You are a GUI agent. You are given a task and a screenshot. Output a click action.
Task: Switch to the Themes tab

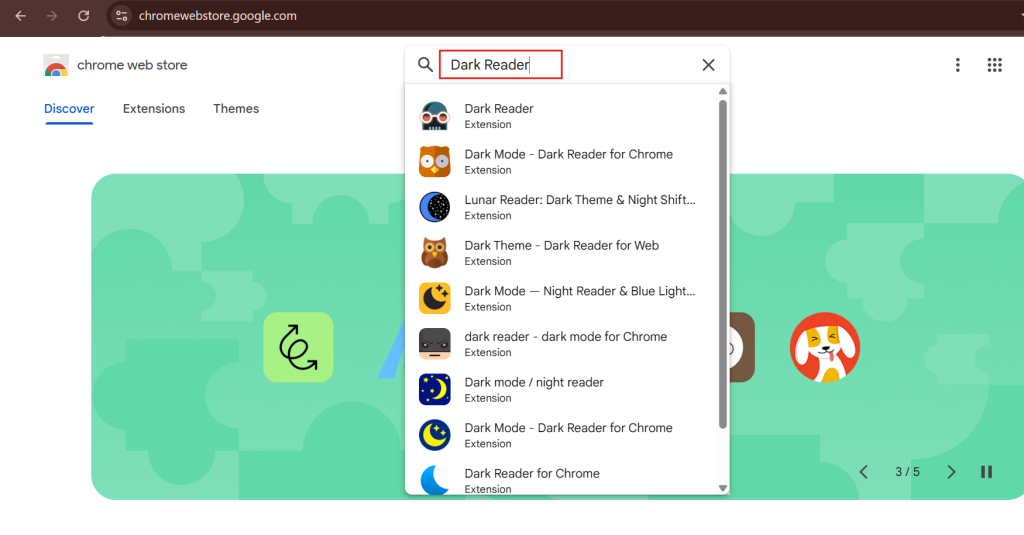(236, 109)
